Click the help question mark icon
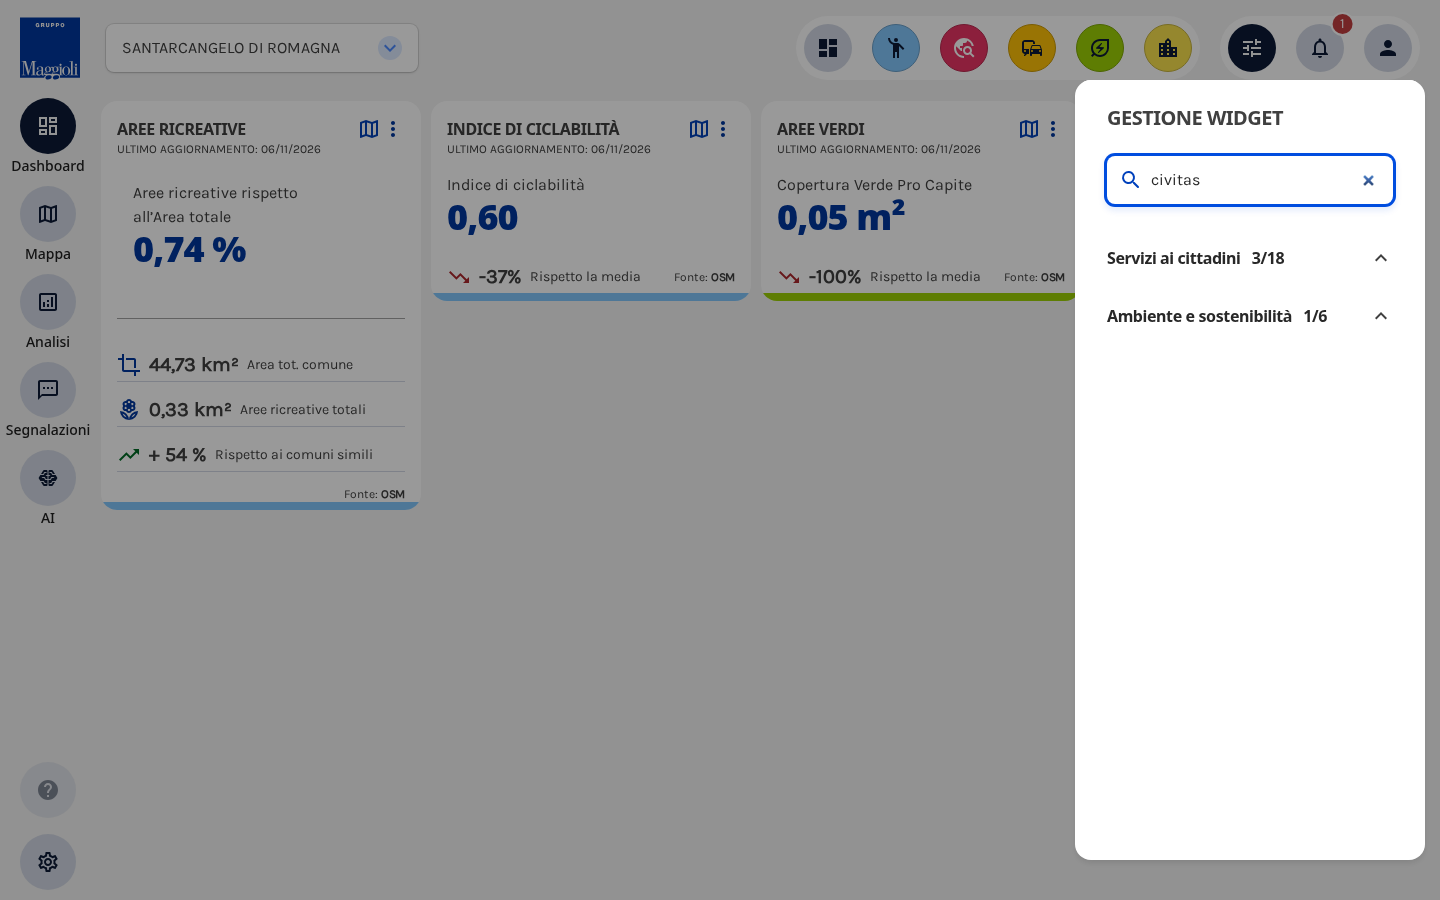1440x900 pixels. click(x=48, y=790)
